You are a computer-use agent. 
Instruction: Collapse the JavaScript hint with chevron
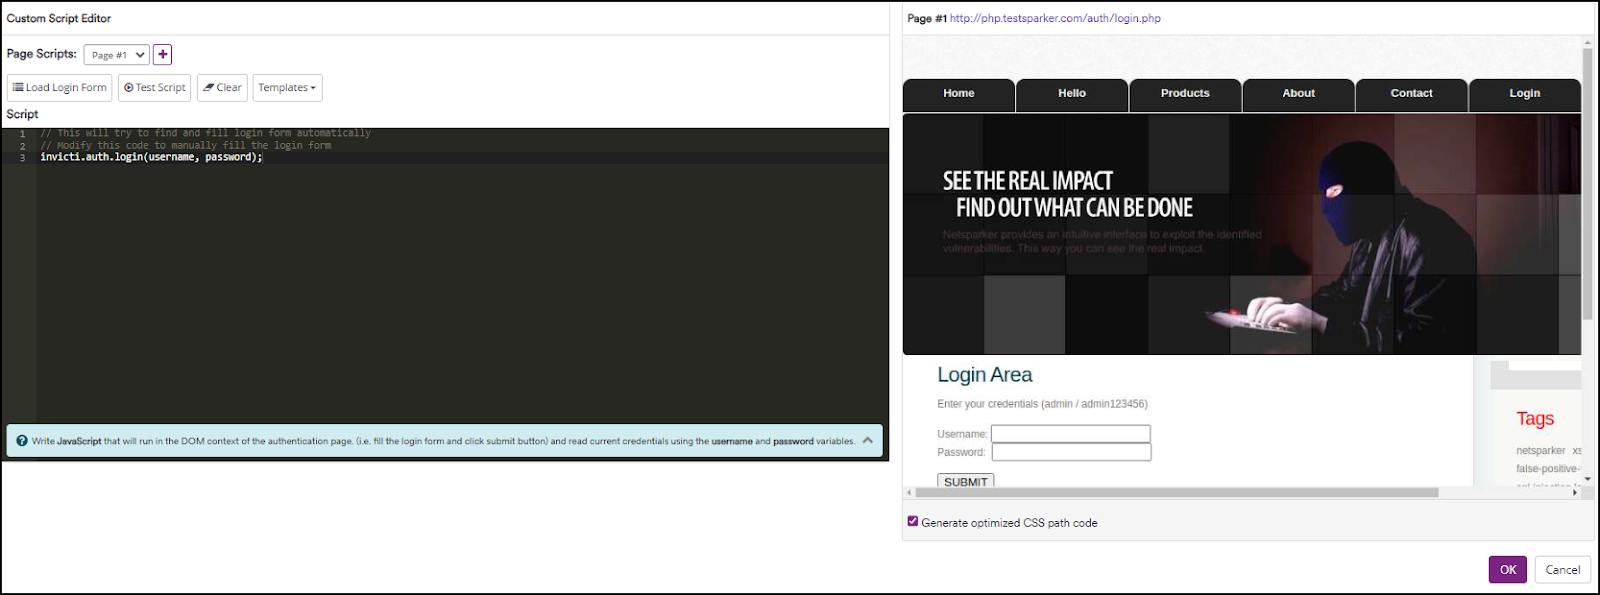868,441
